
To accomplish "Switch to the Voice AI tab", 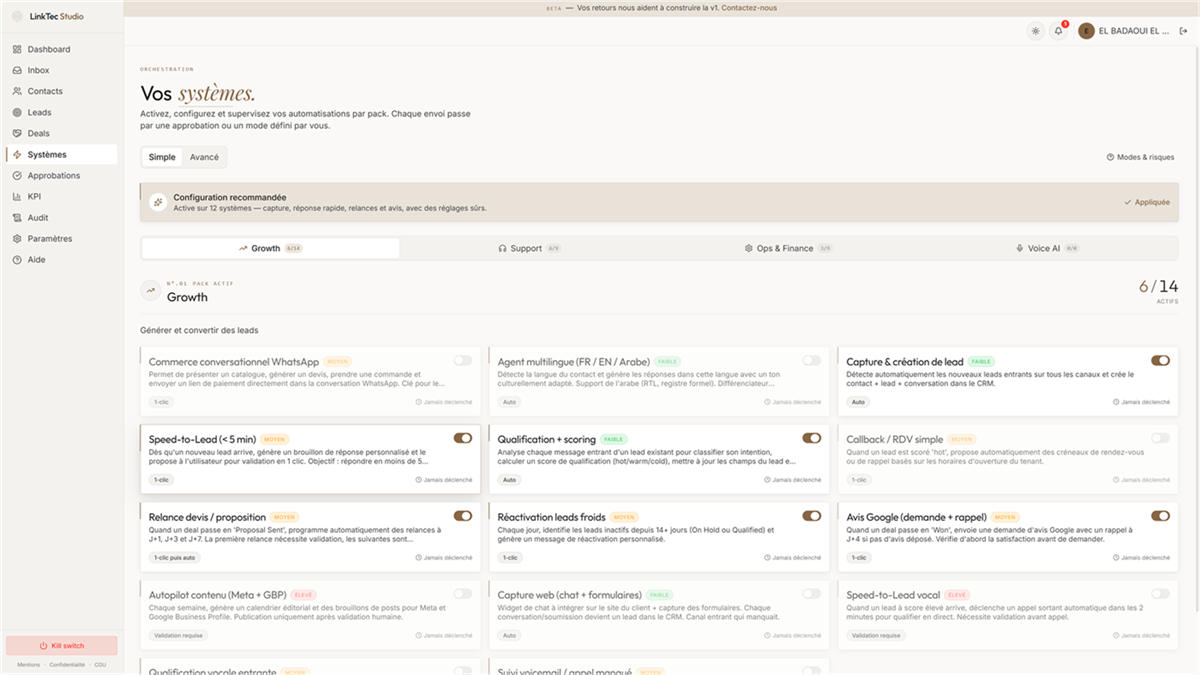I will [1047, 248].
